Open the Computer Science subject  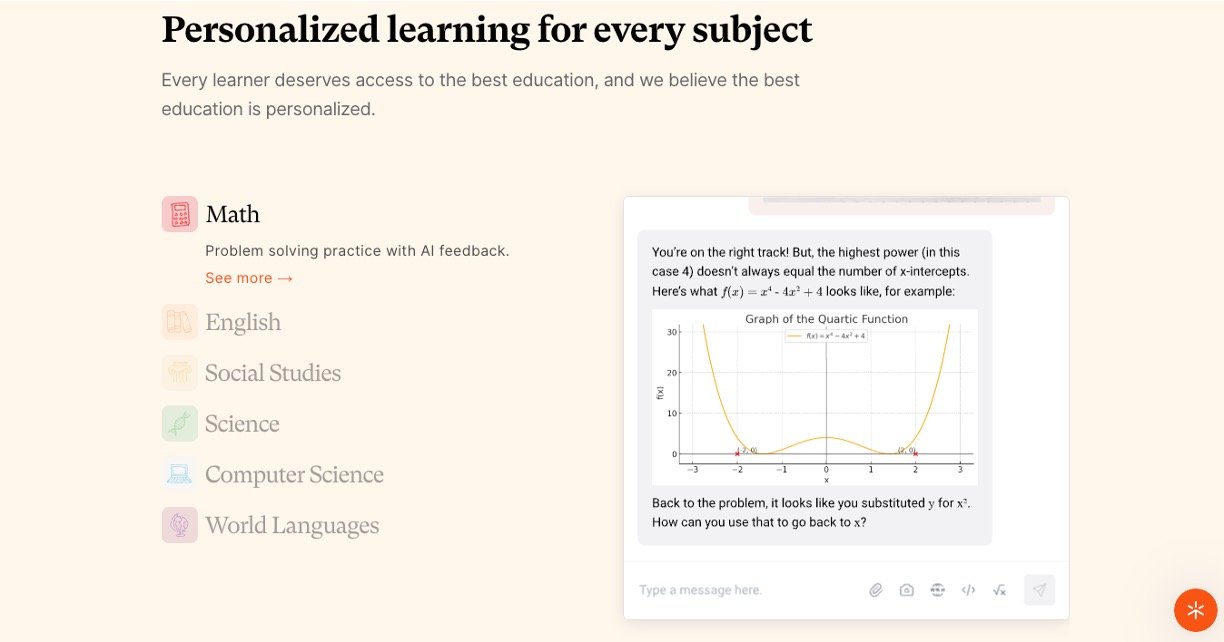tap(294, 474)
